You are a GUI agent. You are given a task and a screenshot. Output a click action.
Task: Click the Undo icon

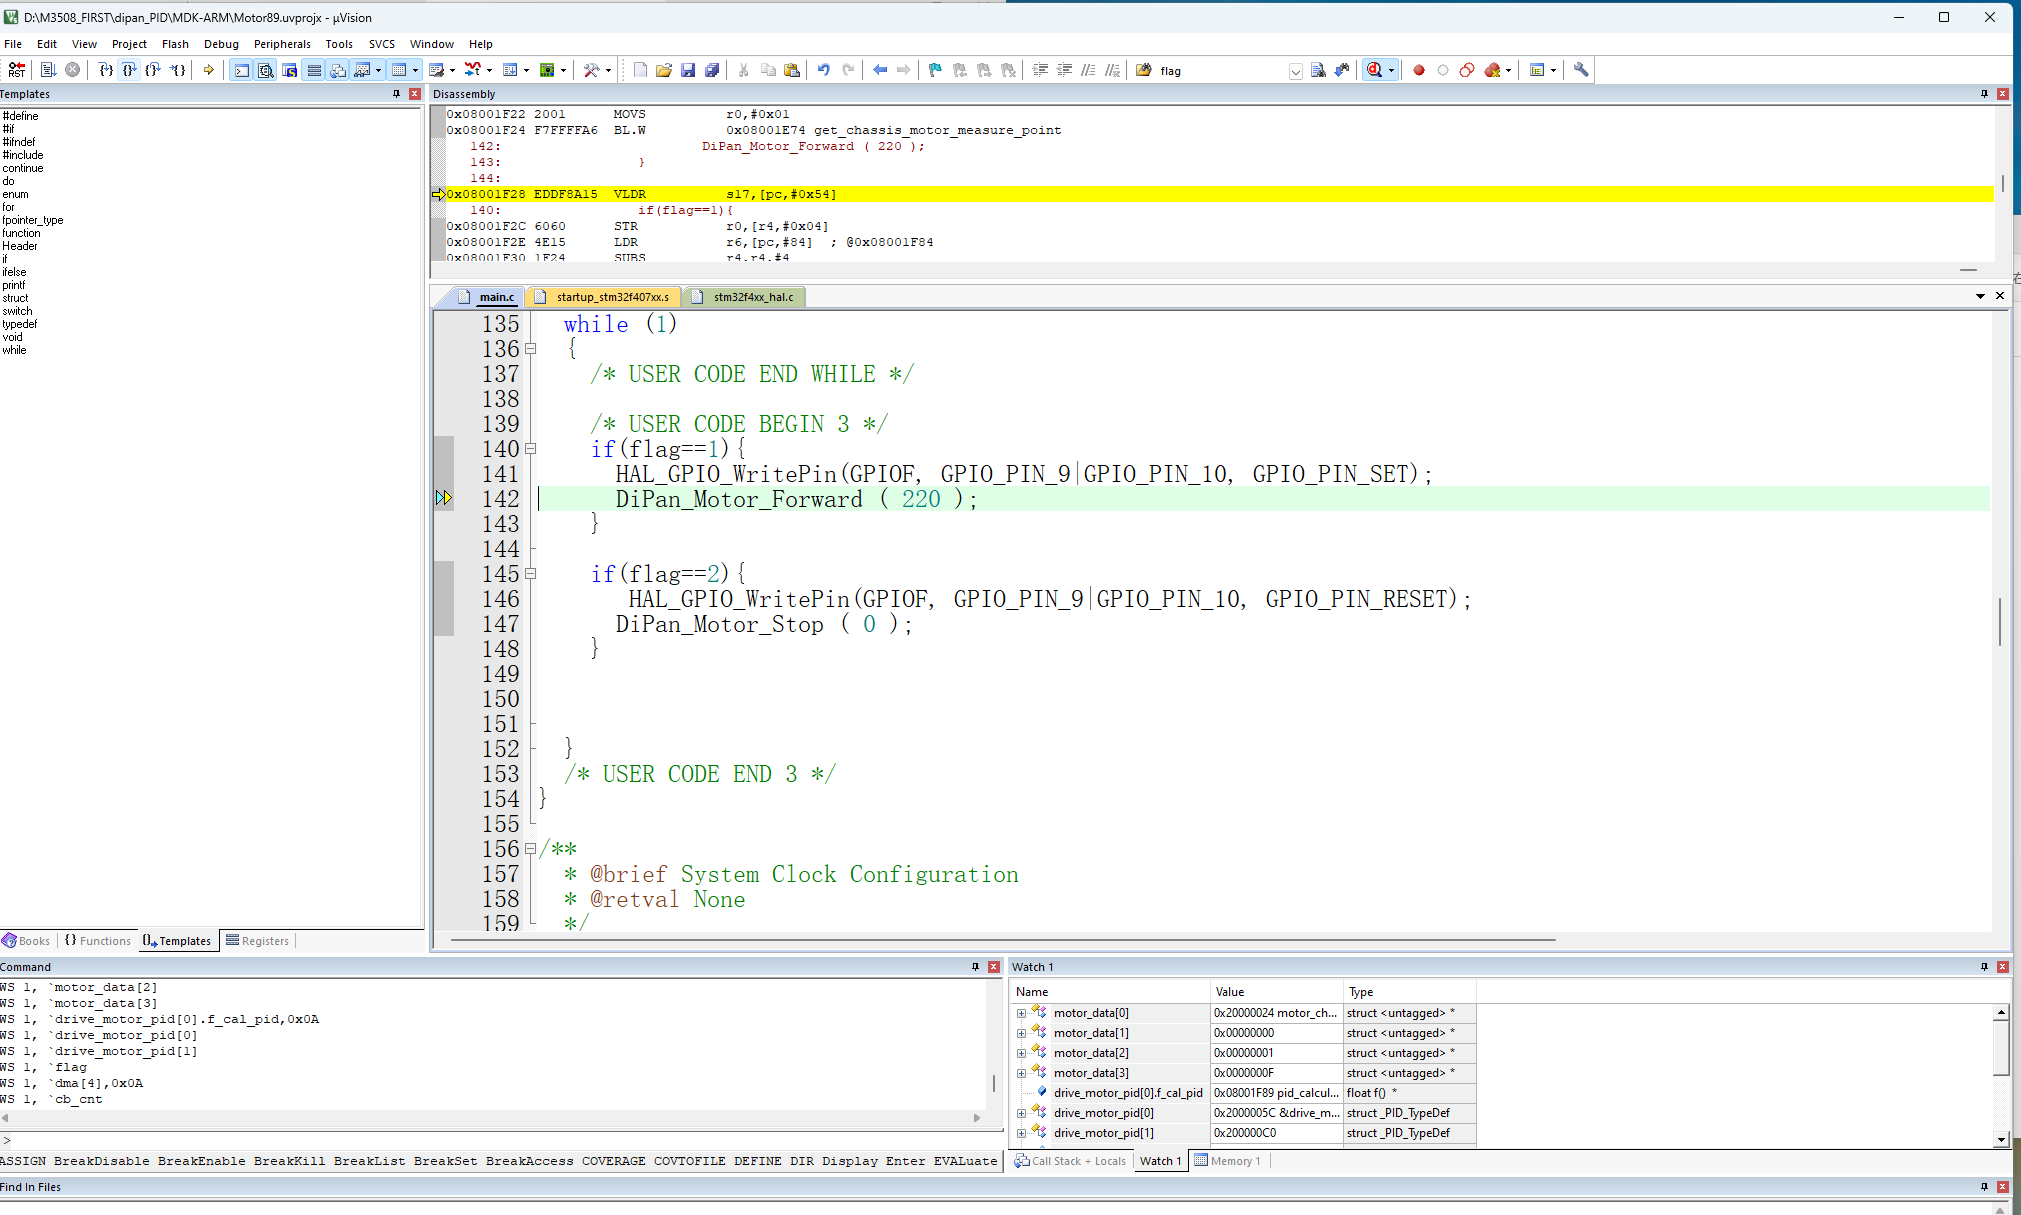(x=823, y=70)
